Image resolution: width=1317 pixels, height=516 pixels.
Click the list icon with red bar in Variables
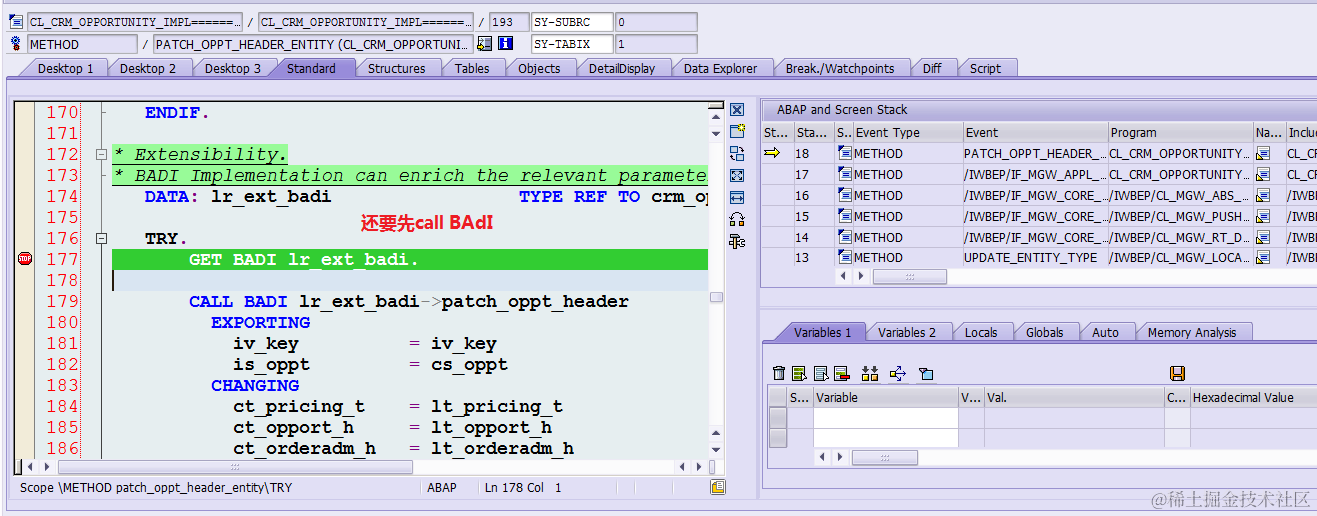[841, 373]
